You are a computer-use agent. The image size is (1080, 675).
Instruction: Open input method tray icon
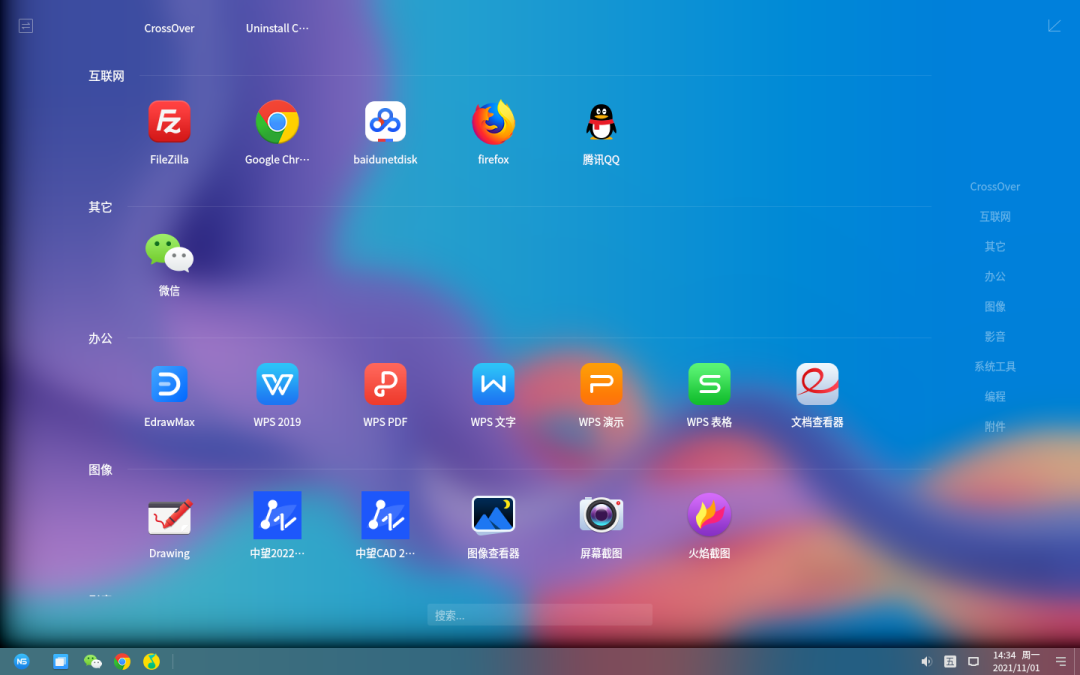950,662
